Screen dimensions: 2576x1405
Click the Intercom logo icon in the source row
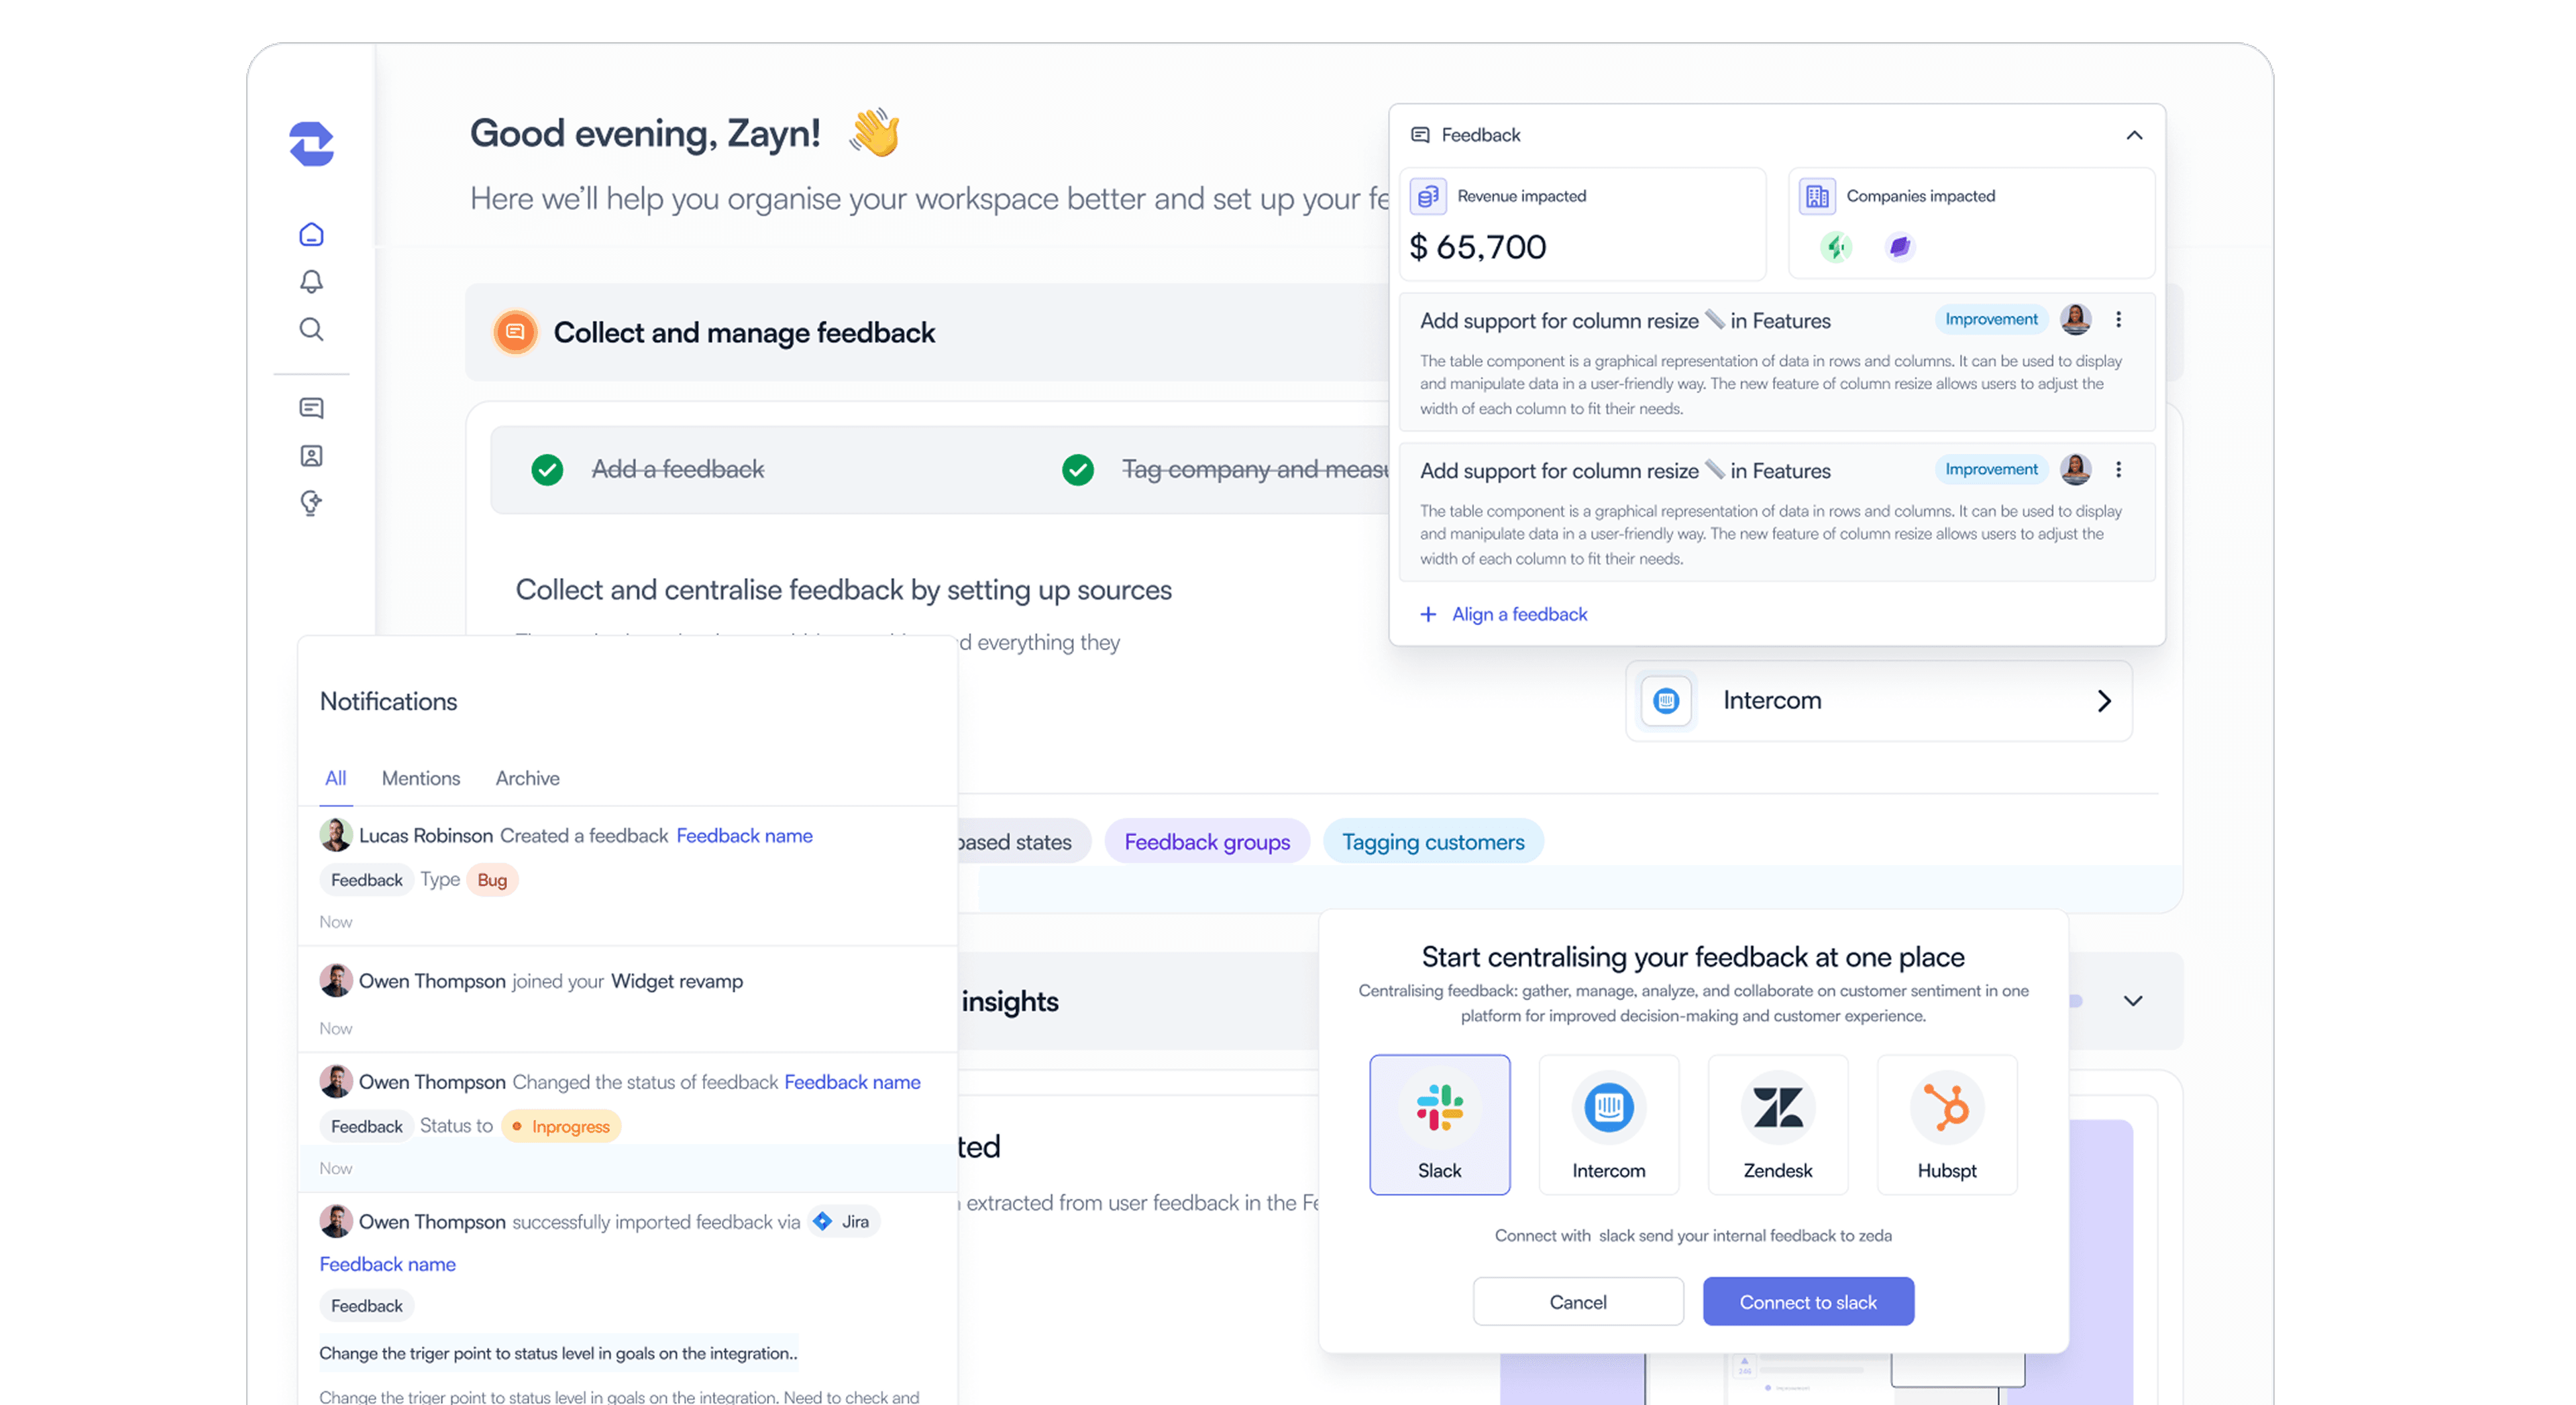tap(1666, 701)
